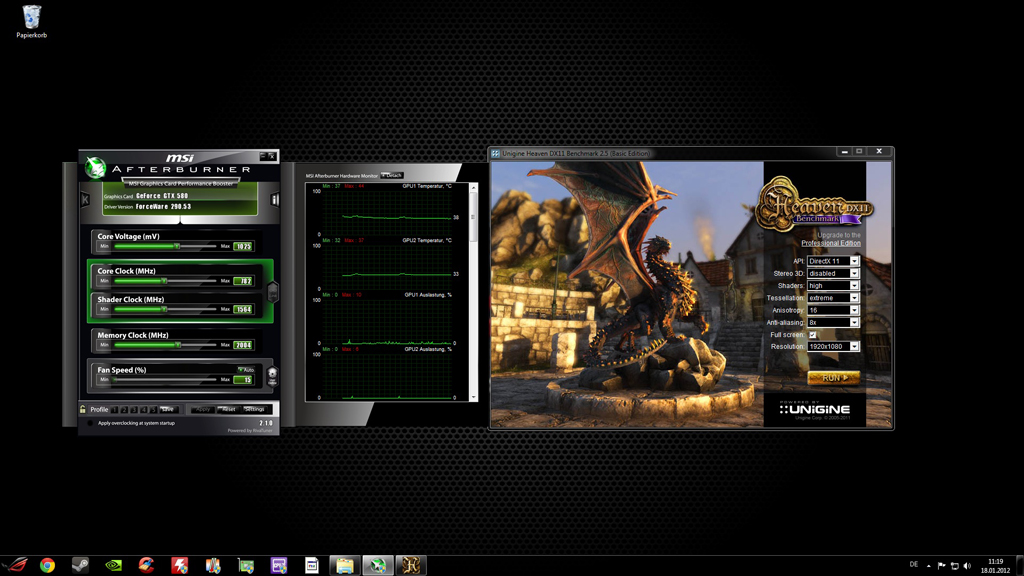Toggle the fan speed Auto button
The width and height of the screenshot is (1024, 576).
247,370
